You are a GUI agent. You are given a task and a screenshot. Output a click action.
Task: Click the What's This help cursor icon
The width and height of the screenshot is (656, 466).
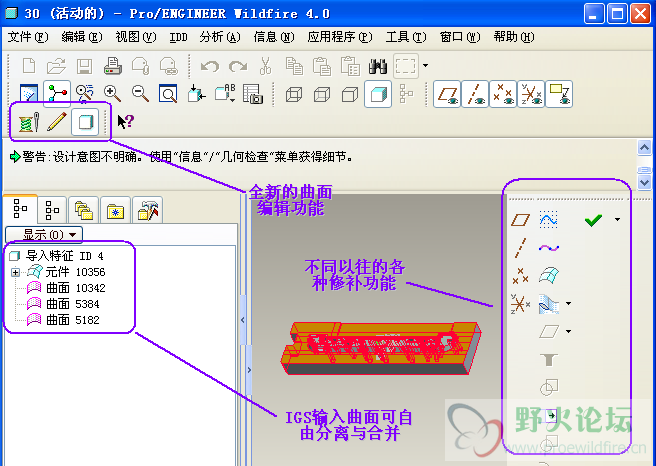tap(126, 122)
